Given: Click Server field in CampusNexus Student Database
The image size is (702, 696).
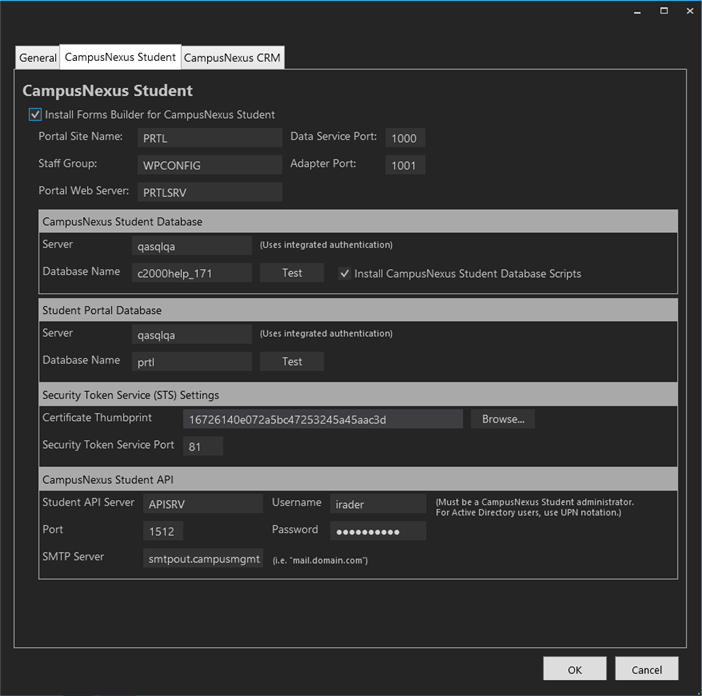Looking at the screenshot, I should pos(192,246).
